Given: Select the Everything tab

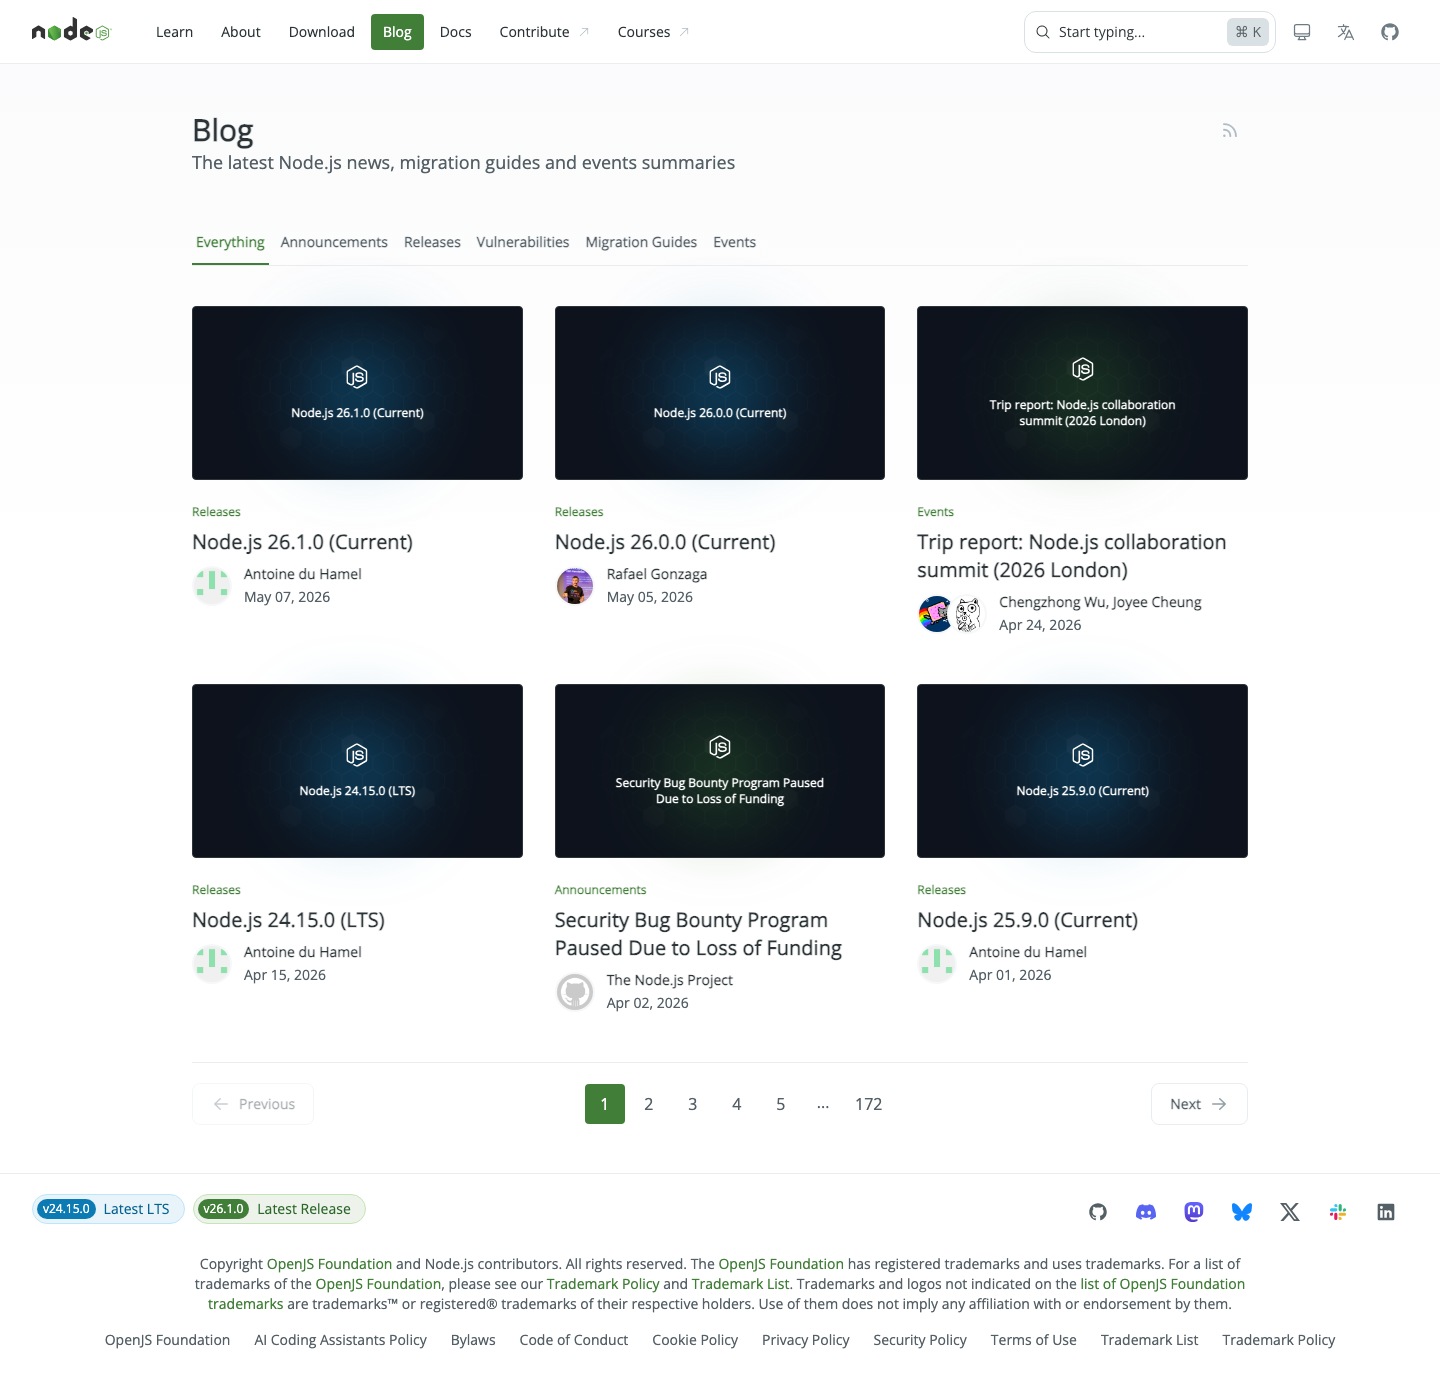Looking at the screenshot, I should (230, 242).
